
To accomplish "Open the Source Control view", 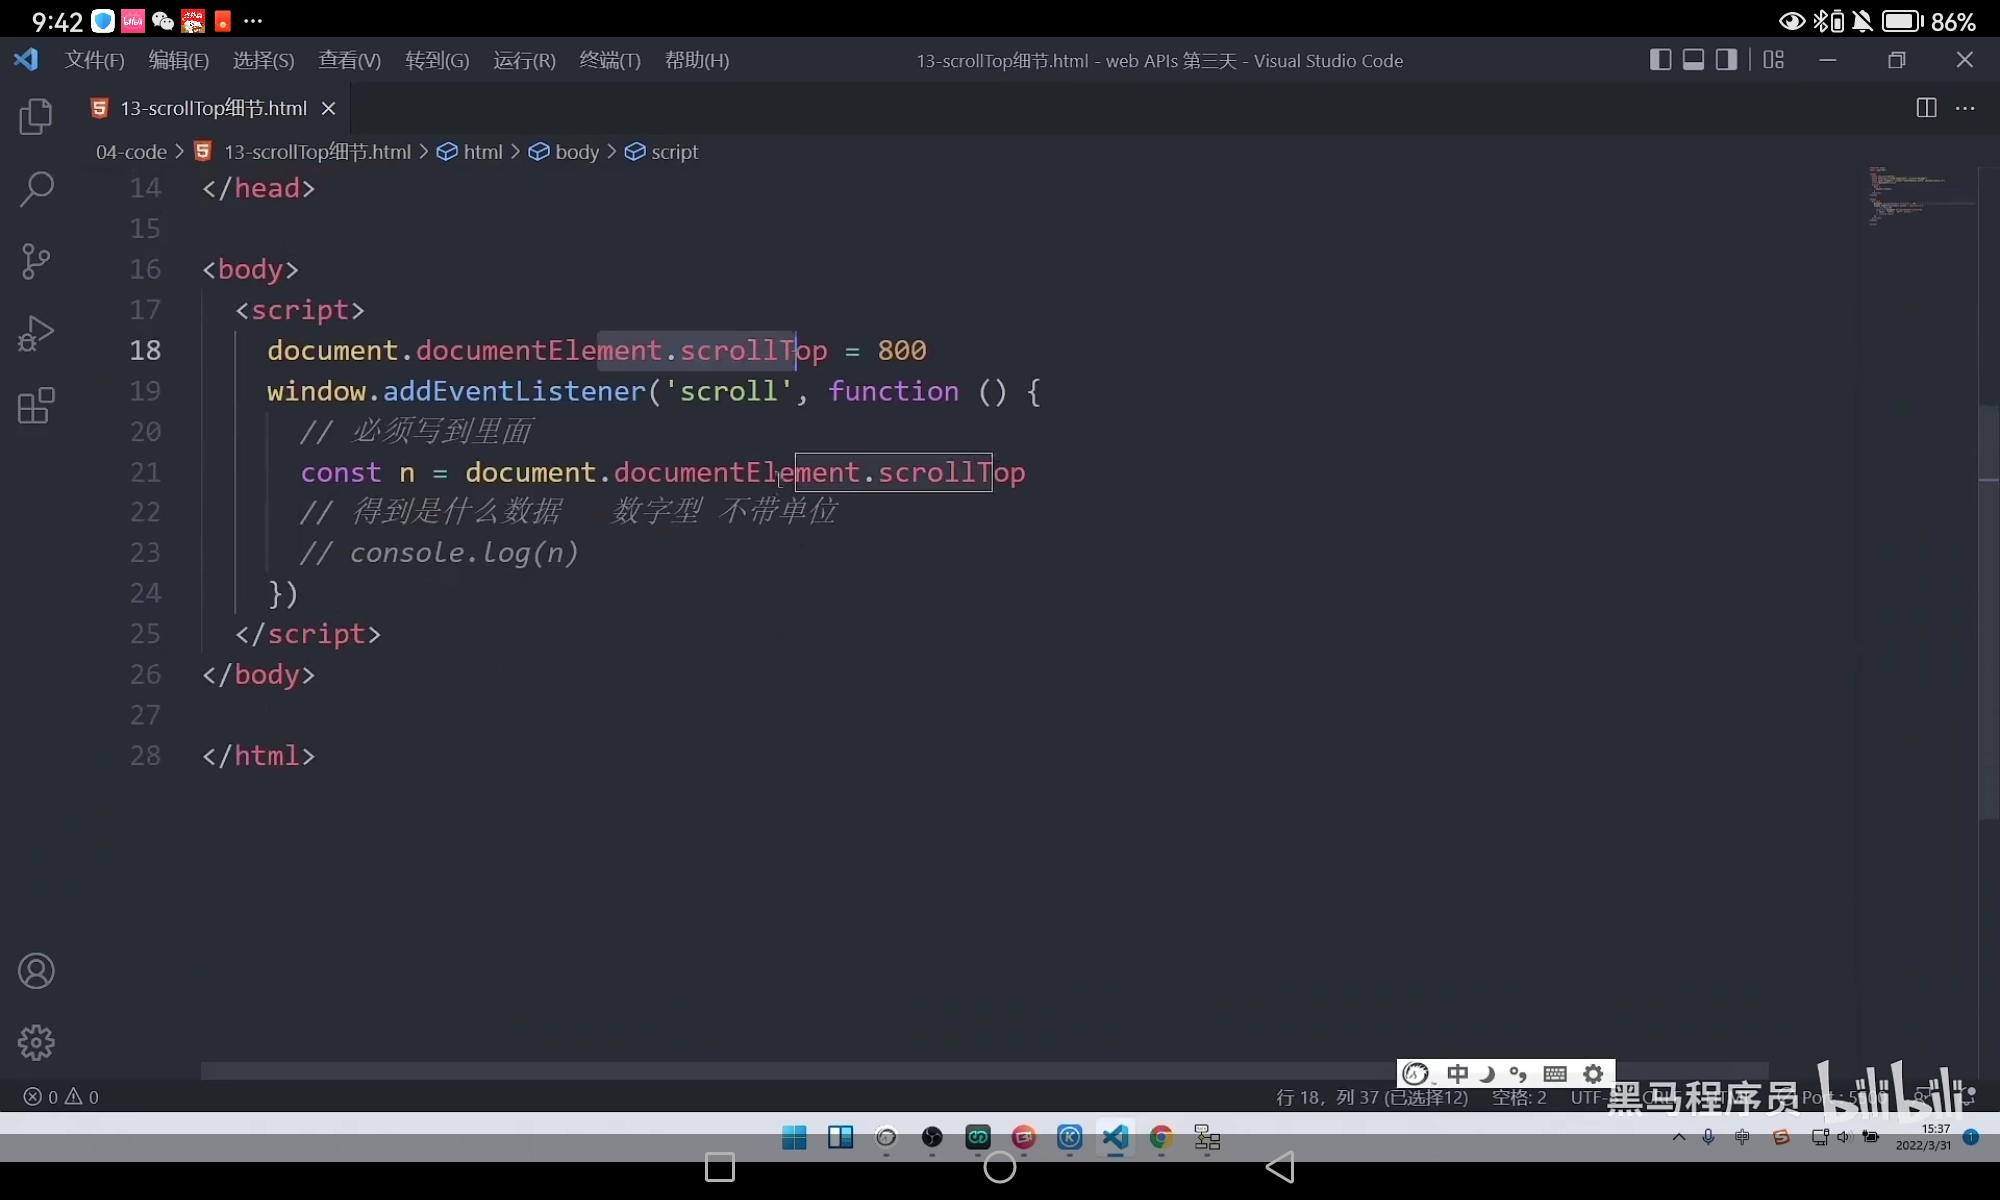I will point(36,261).
